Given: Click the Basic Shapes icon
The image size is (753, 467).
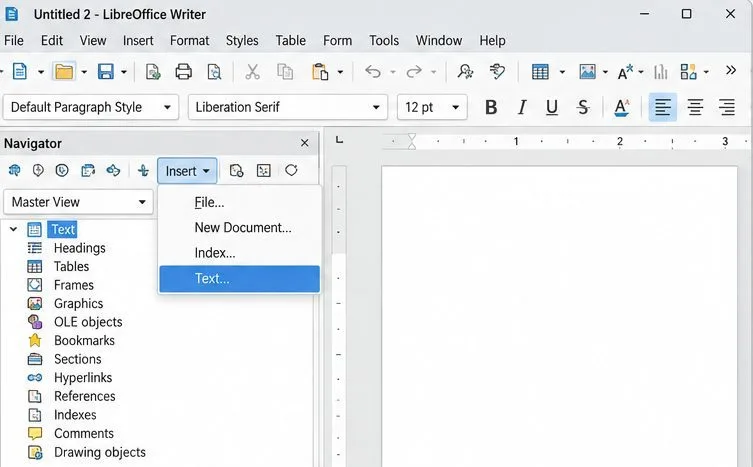Looking at the screenshot, I should pos(688,72).
